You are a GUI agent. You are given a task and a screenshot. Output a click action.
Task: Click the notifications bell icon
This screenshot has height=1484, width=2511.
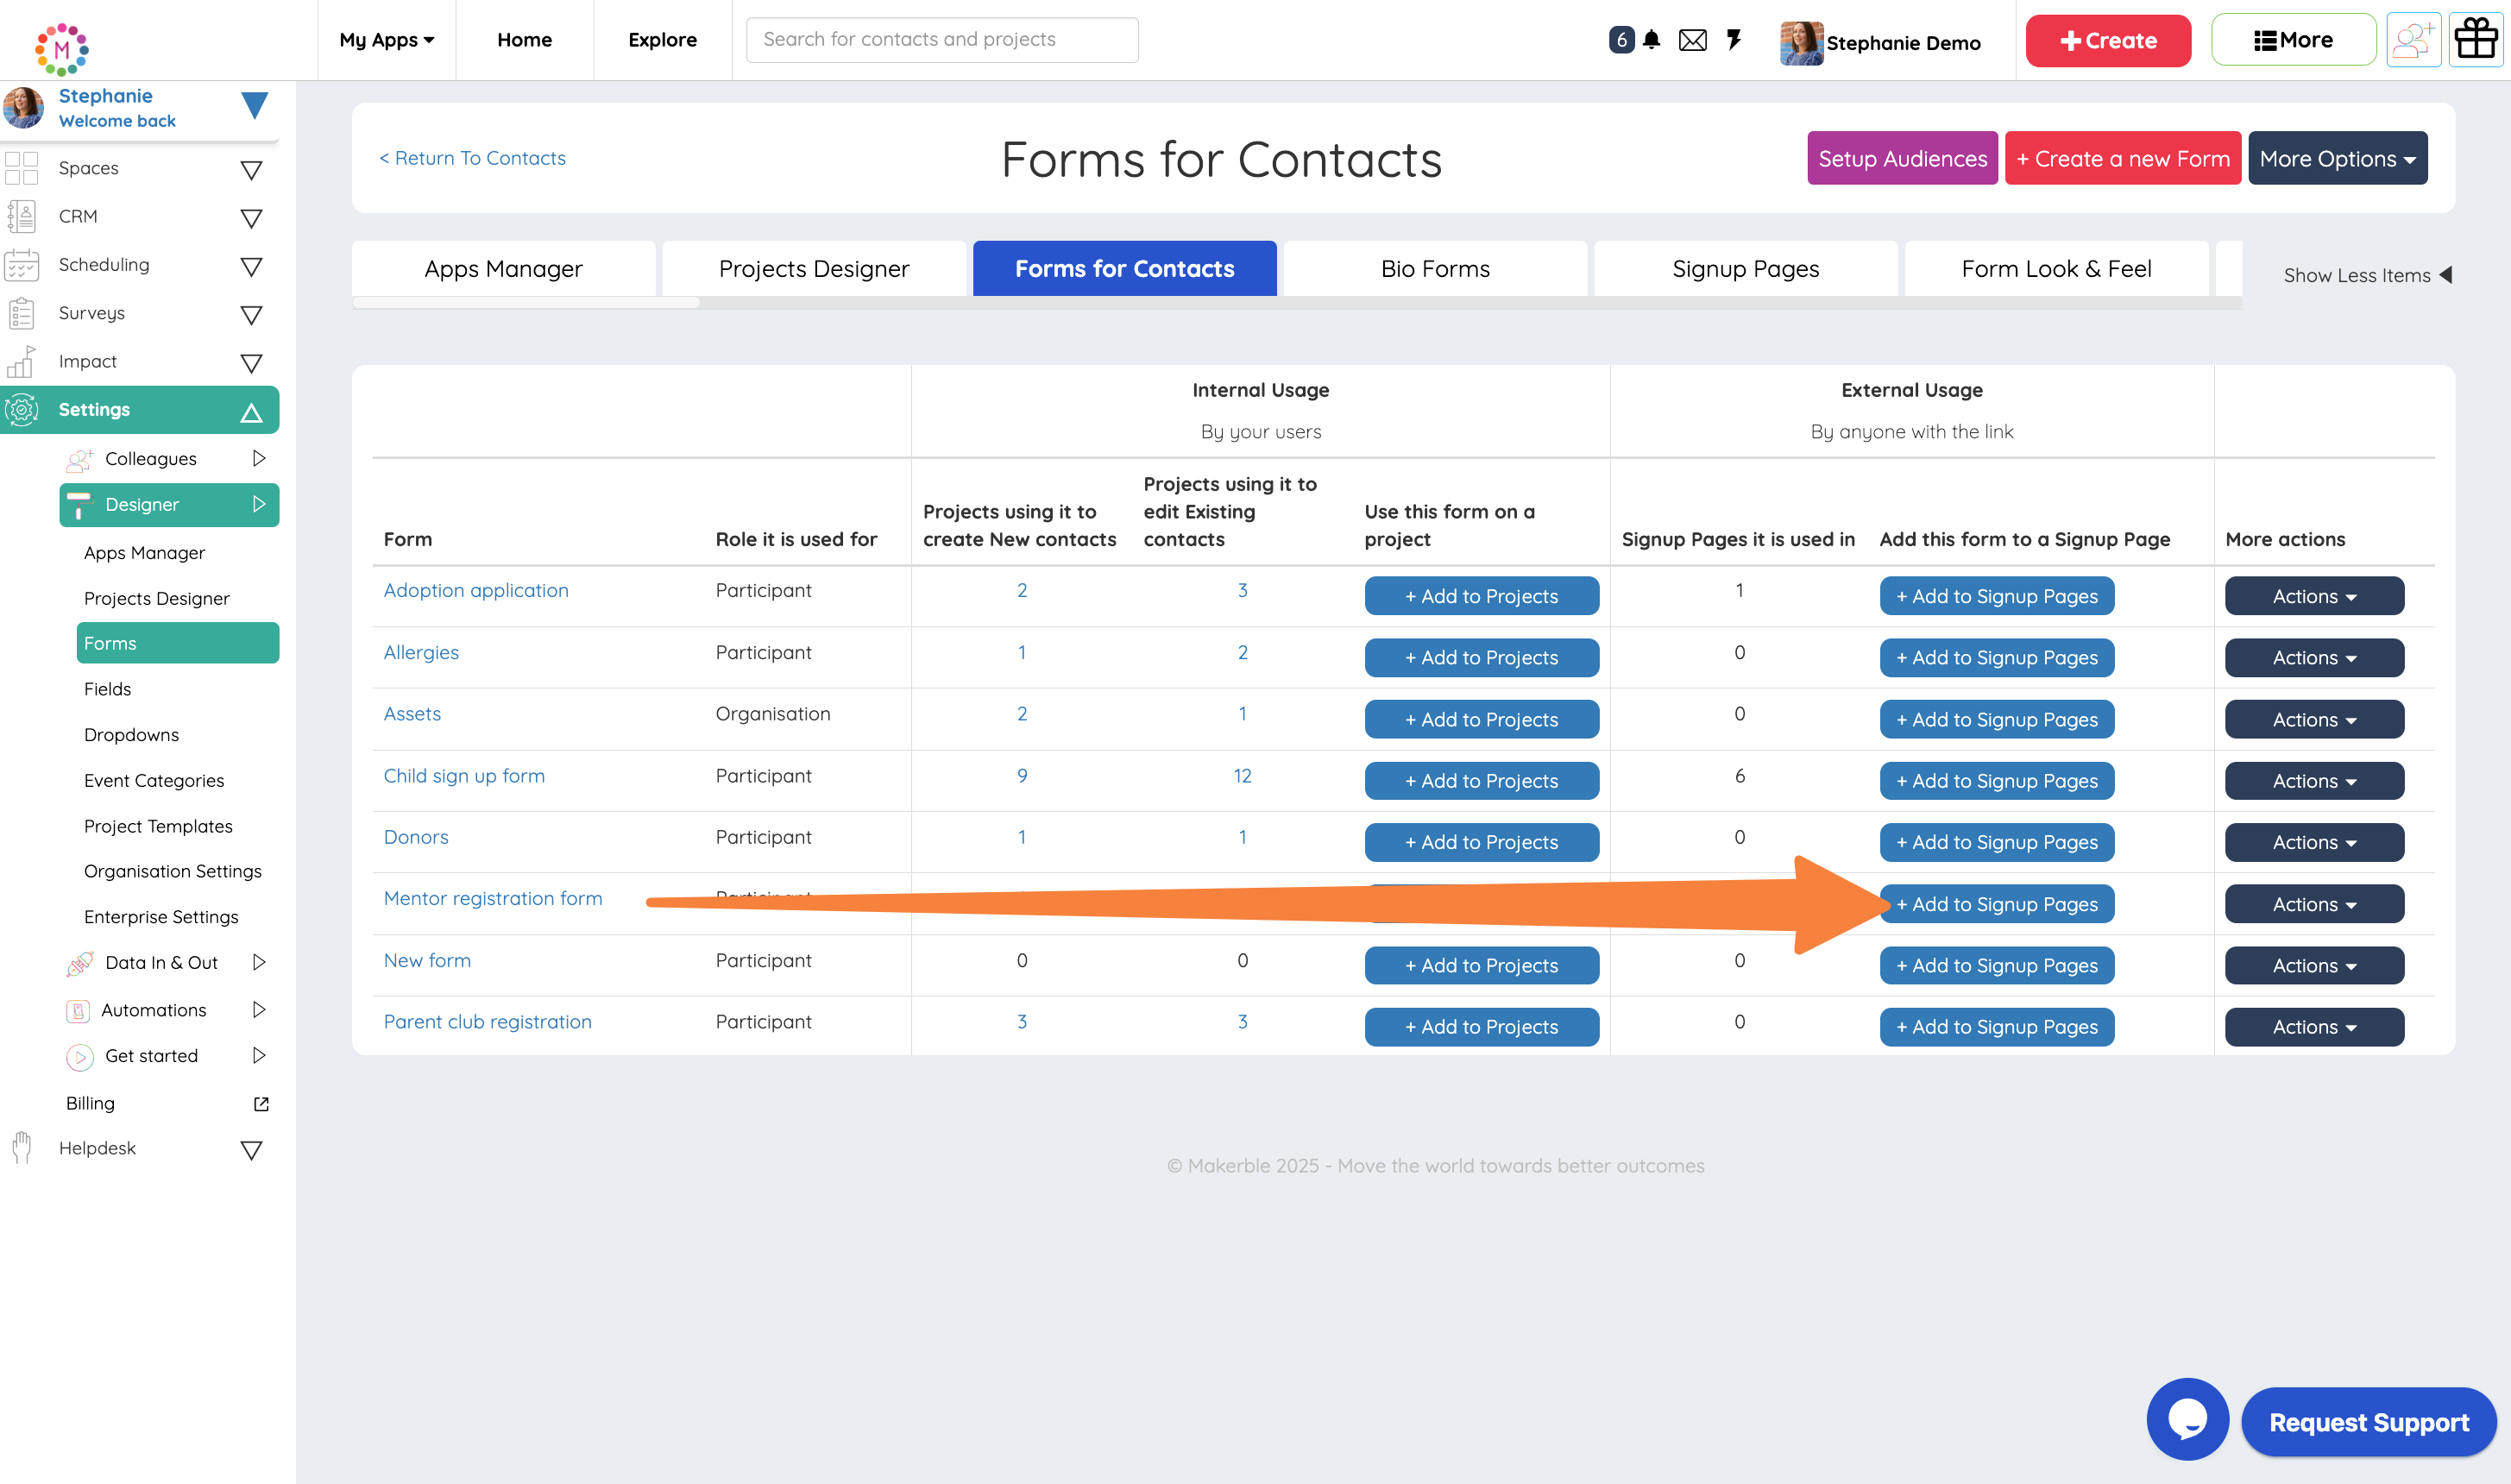[x=1651, y=40]
